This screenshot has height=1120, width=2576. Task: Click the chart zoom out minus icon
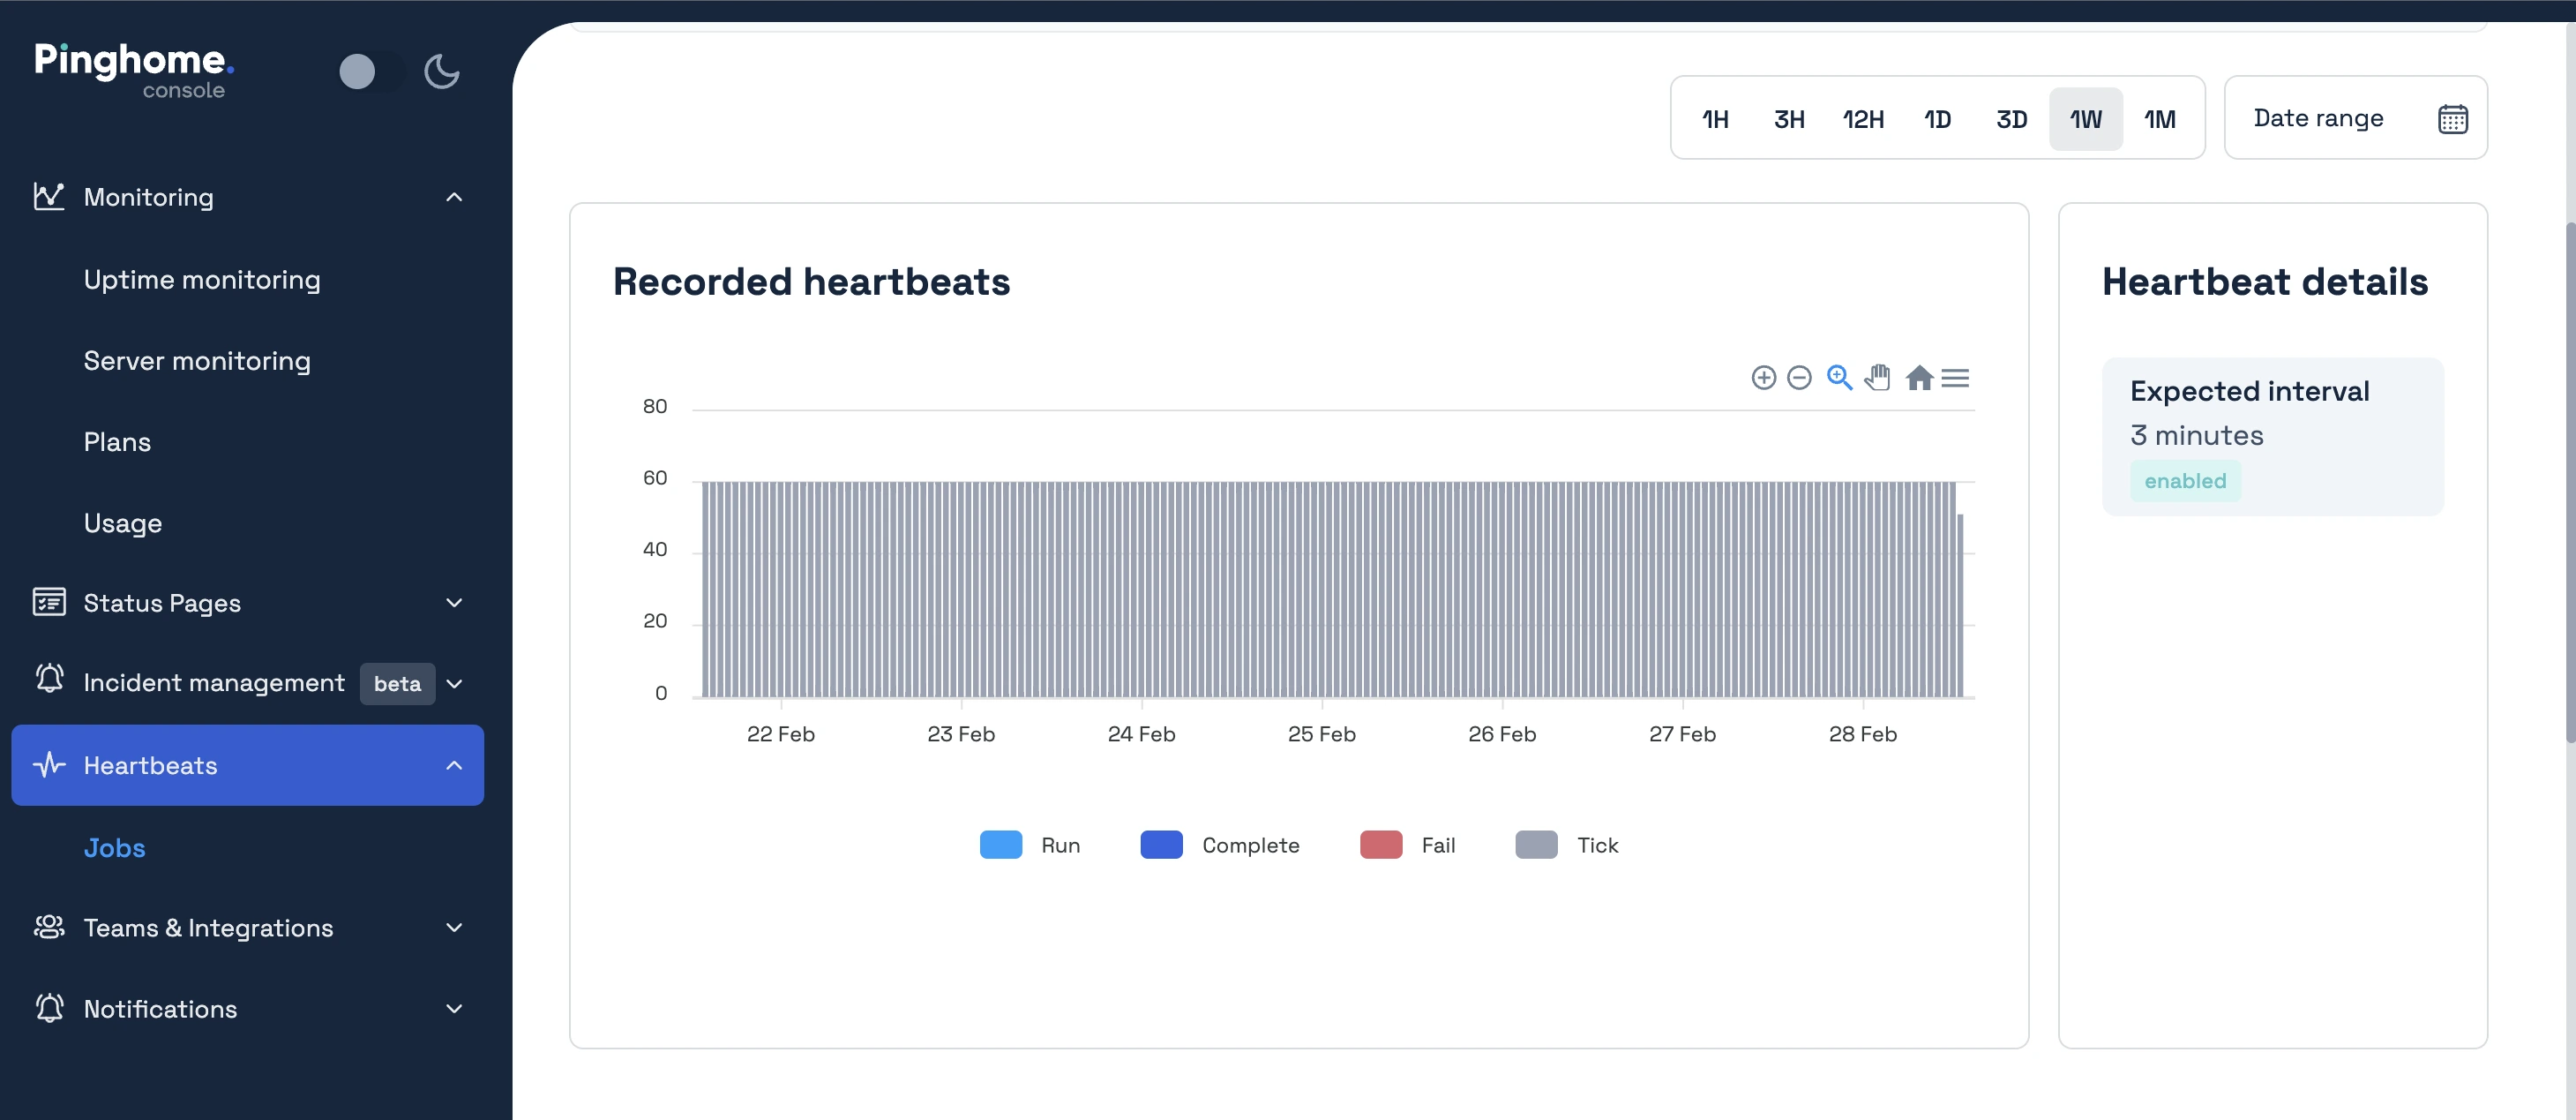pyautogui.click(x=1799, y=378)
